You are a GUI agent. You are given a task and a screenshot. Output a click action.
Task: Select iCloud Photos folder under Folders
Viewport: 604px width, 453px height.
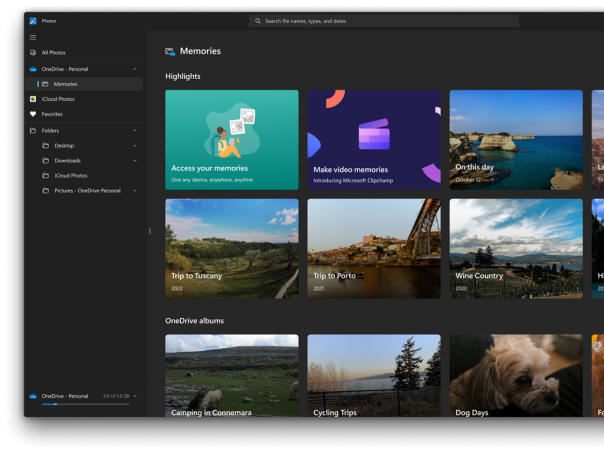[70, 175]
